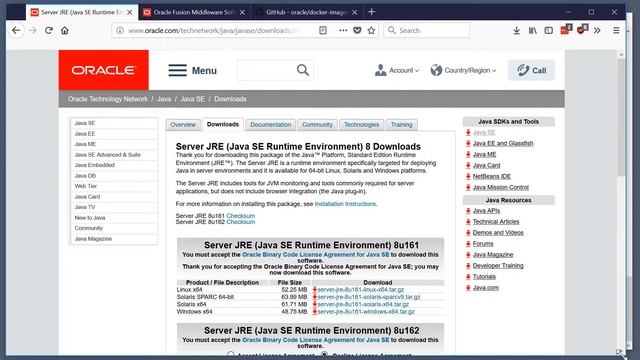
Task: Open Checksum link for Server JRE 8u161
Action: click(241, 216)
